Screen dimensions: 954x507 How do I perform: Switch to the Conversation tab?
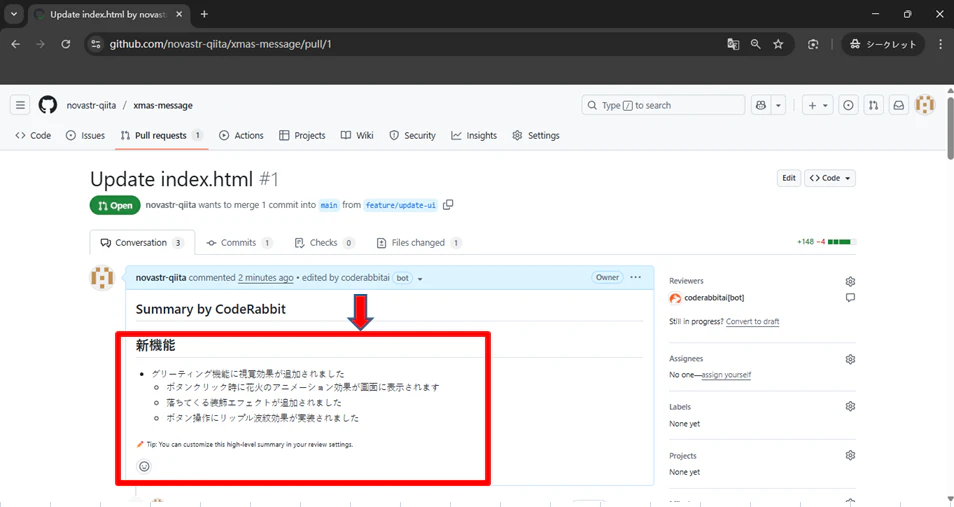142,242
